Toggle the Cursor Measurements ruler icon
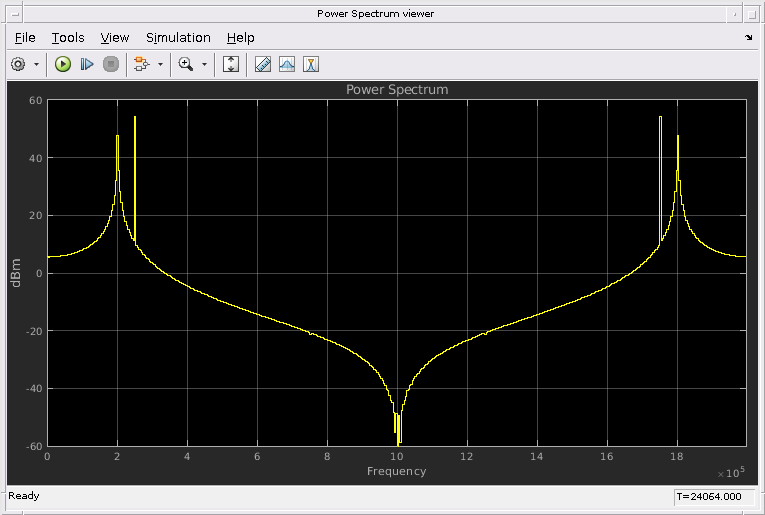The height and width of the screenshot is (515, 765). (x=263, y=64)
